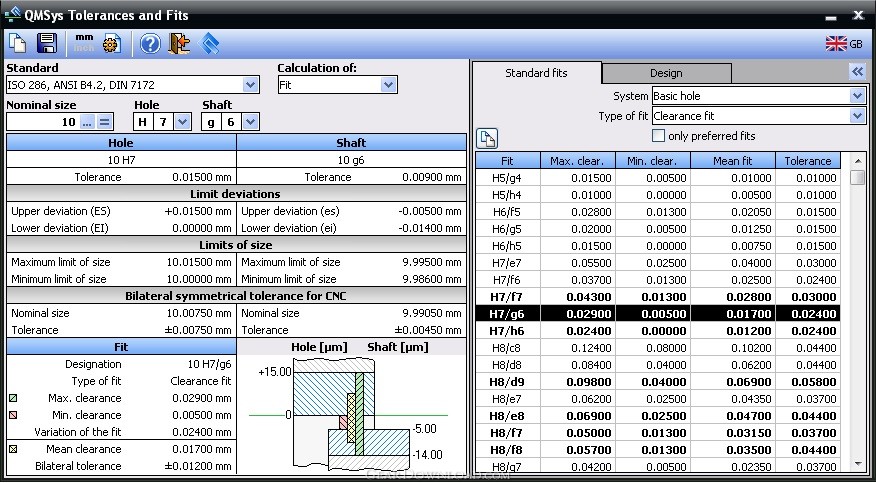Collapse the right panel with double-arrow
This screenshot has width=876, height=483.
858,71
